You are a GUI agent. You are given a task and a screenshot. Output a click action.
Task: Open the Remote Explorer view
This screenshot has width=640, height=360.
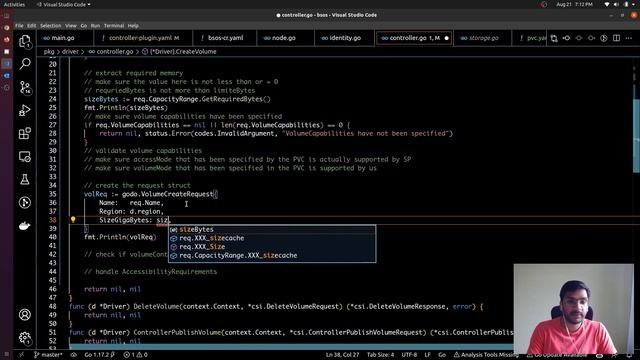(x=25, y=156)
